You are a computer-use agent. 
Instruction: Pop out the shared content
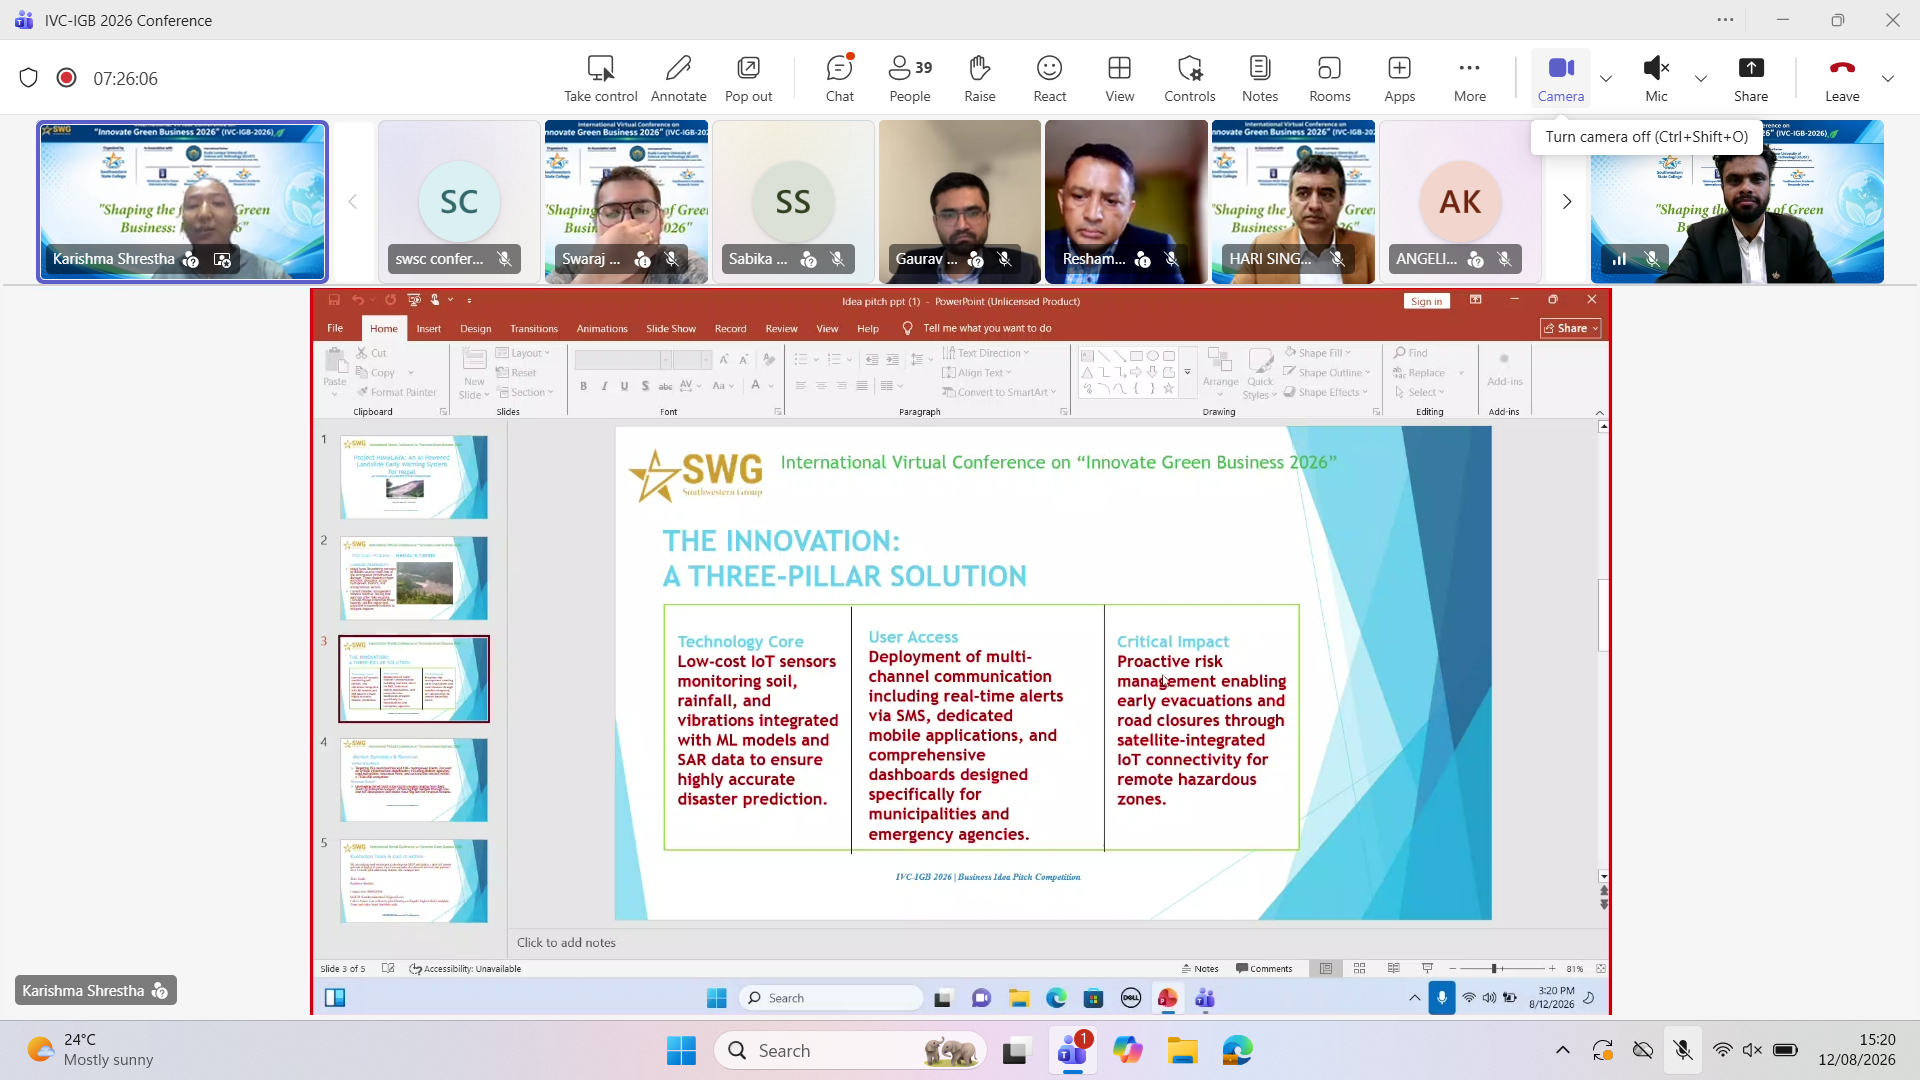(x=748, y=79)
